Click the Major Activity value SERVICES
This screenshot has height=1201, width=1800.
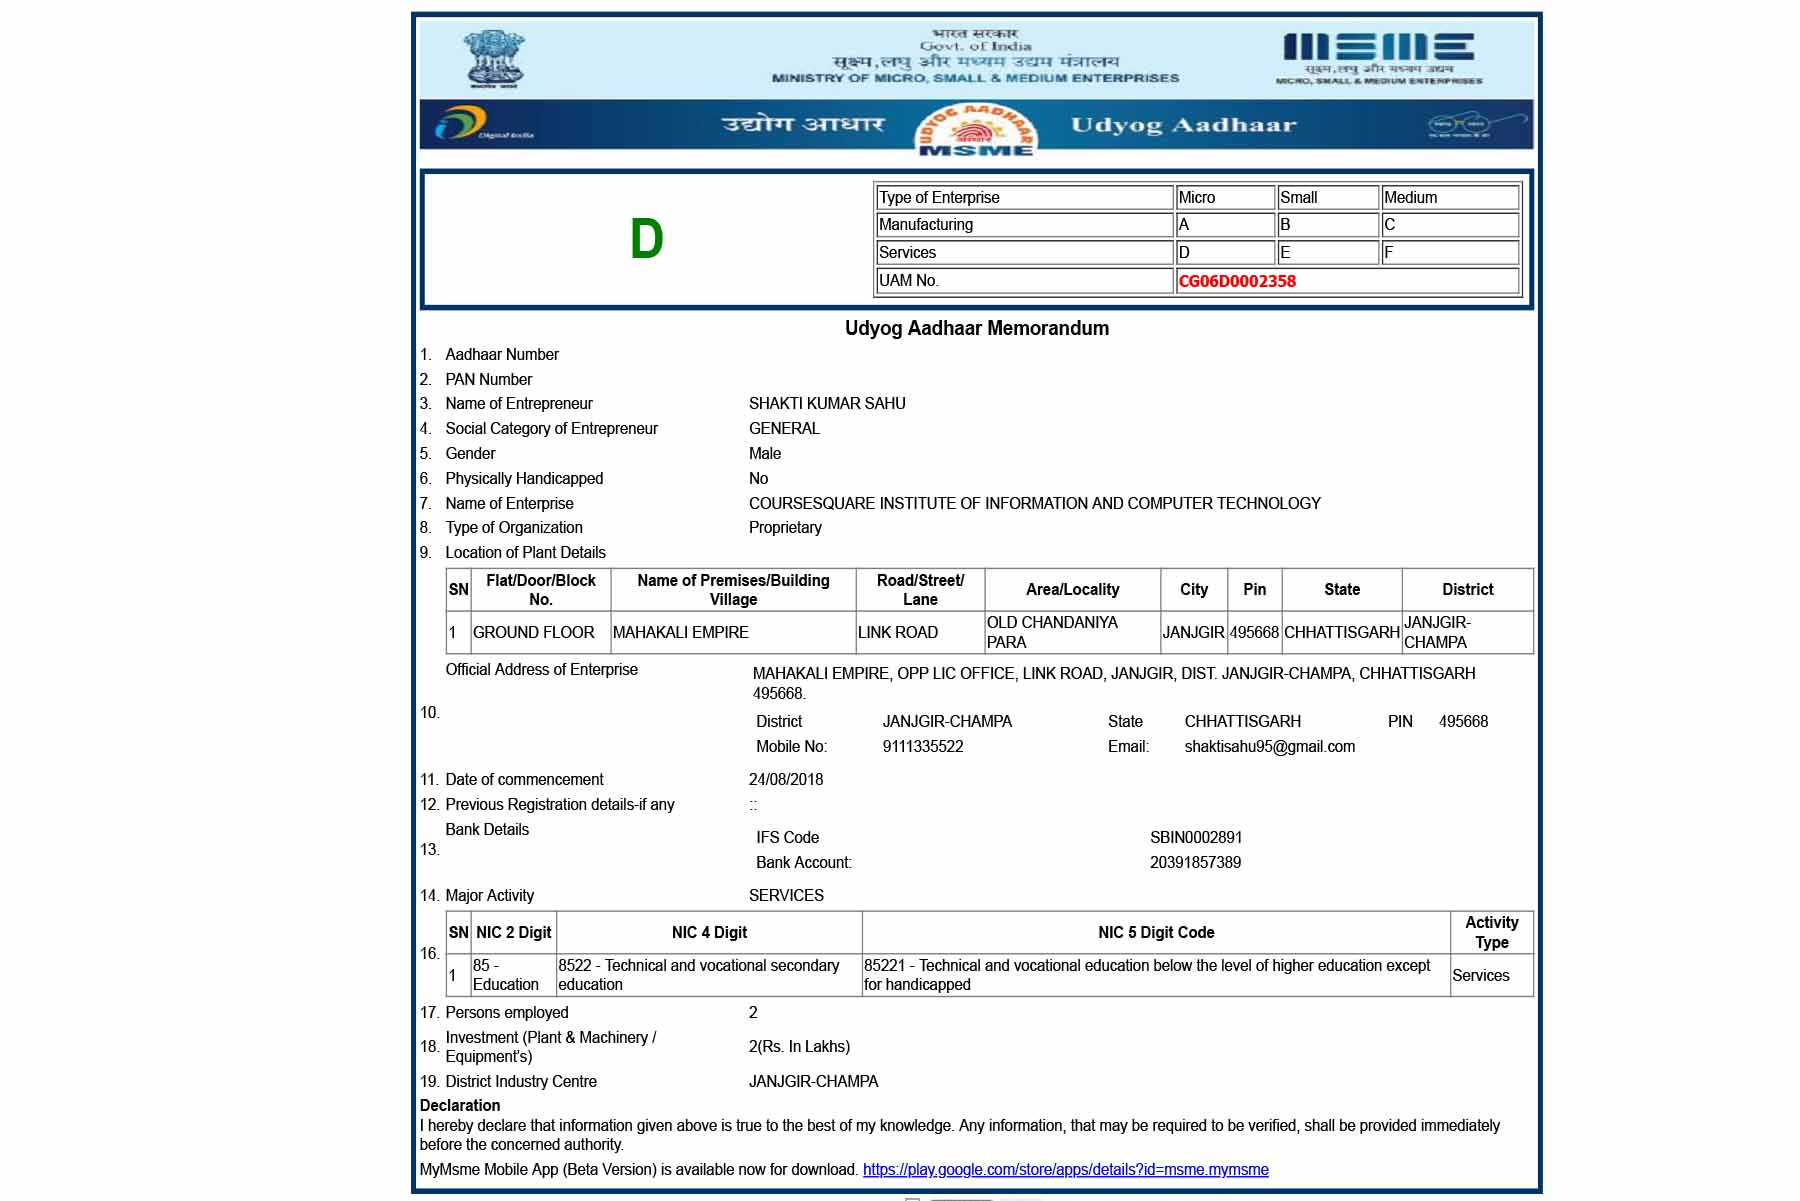(x=786, y=895)
